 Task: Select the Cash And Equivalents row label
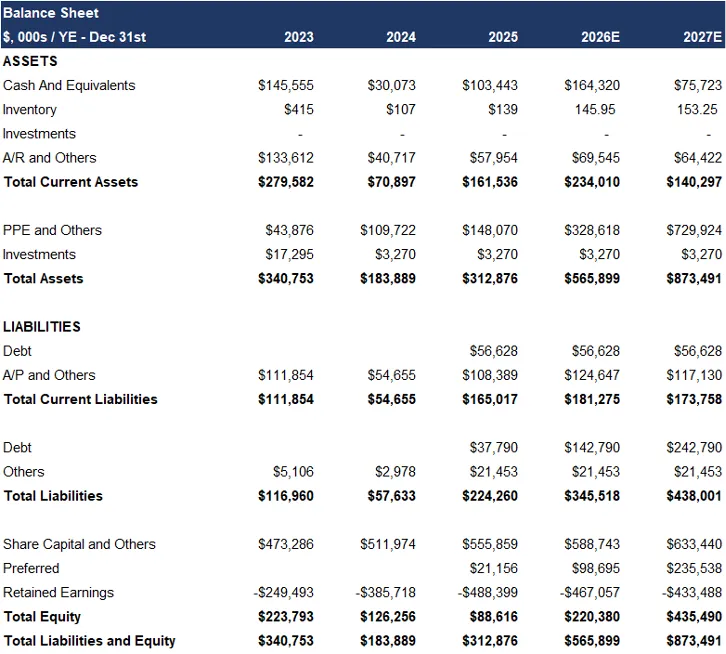pyautogui.click(x=69, y=85)
